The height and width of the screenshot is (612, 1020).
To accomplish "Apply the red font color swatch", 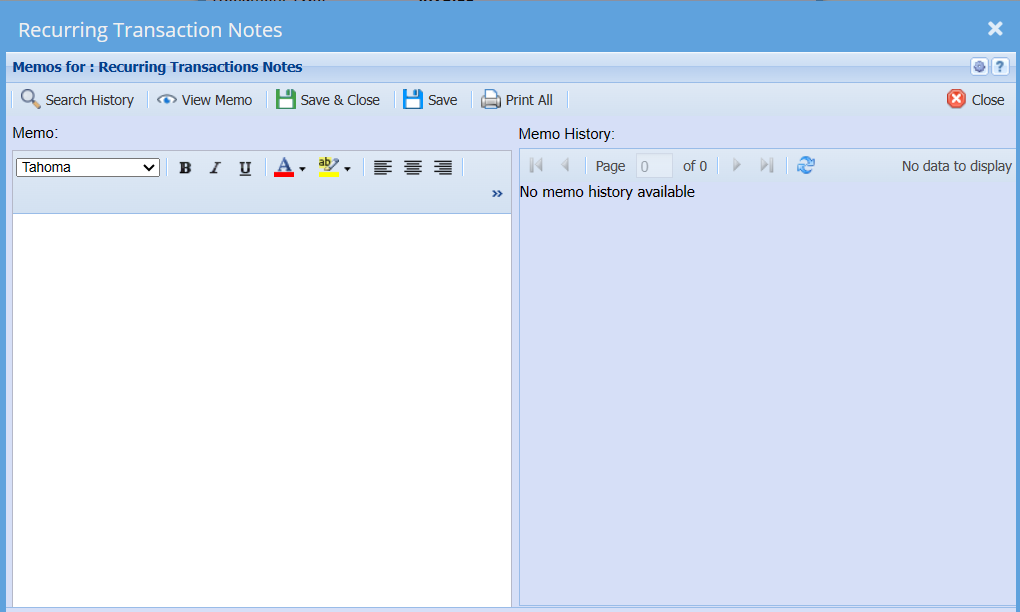I will pyautogui.click(x=284, y=168).
